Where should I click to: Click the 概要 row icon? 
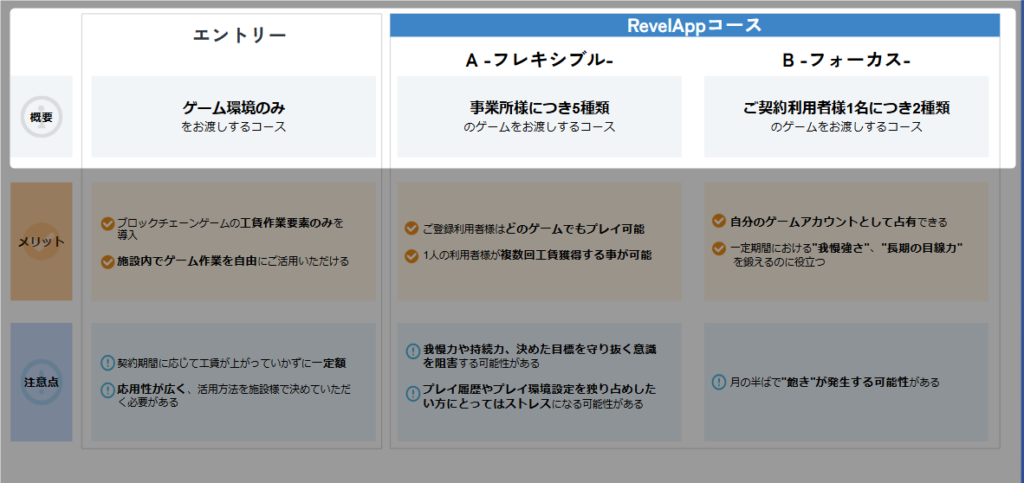tap(41, 117)
